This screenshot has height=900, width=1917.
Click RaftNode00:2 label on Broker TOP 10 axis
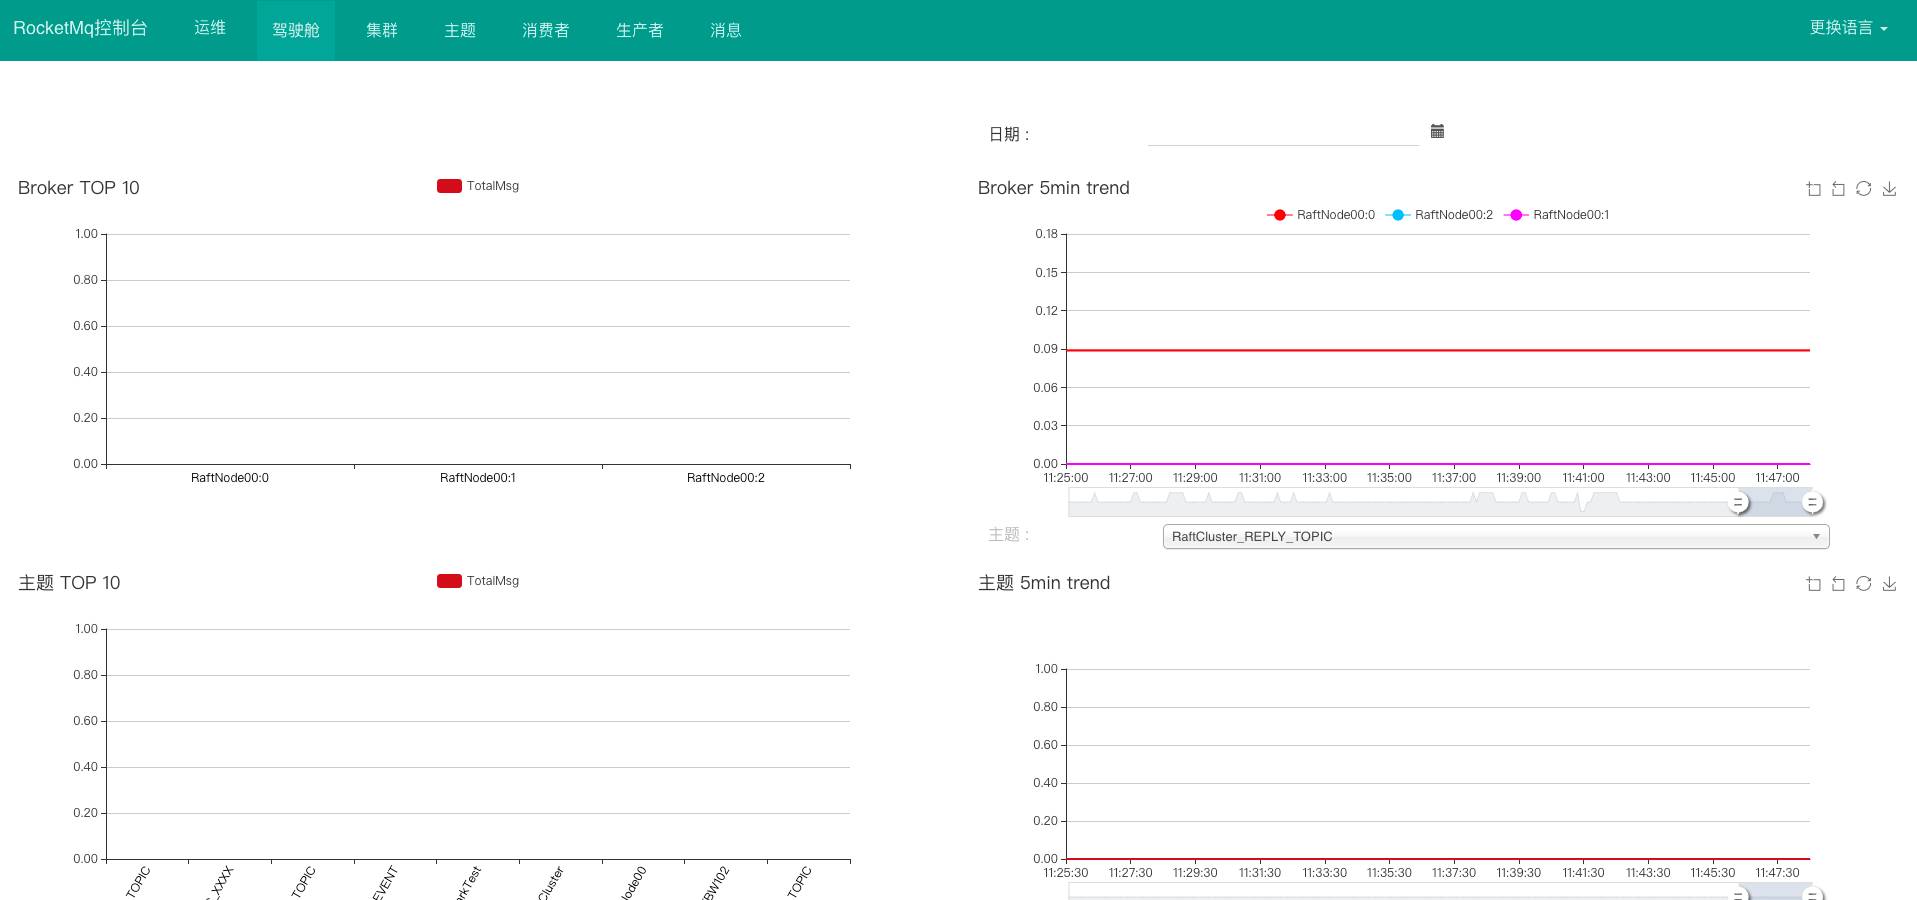pyautogui.click(x=726, y=478)
